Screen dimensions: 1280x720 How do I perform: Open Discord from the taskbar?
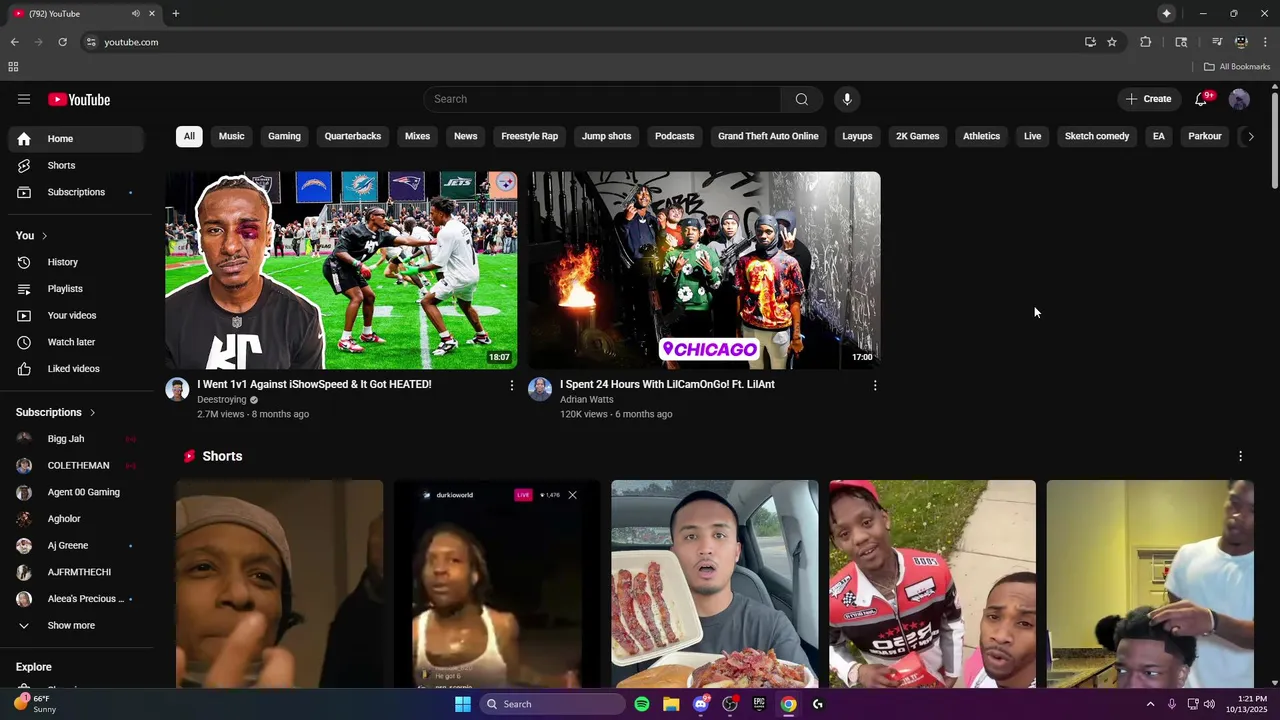point(701,704)
